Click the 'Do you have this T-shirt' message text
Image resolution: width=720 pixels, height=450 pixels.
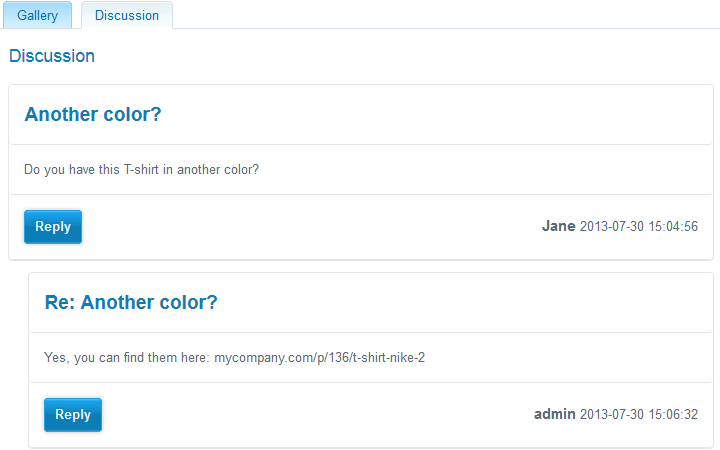point(141,169)
